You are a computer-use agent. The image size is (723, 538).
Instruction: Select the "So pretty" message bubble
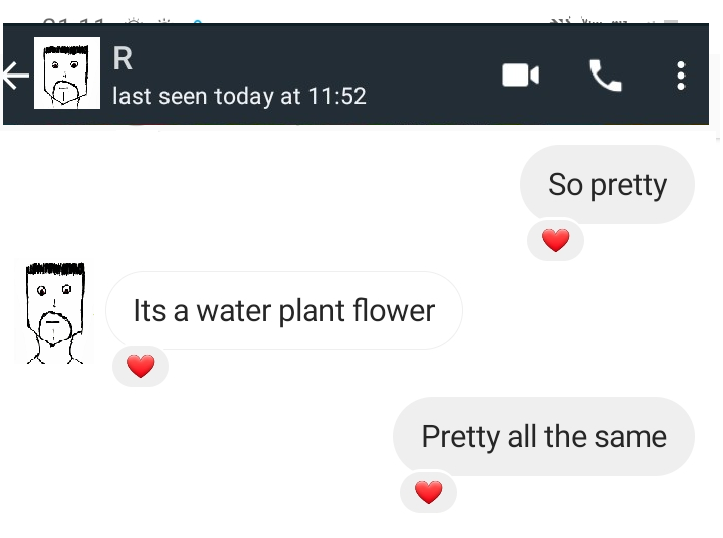point(607,185)
